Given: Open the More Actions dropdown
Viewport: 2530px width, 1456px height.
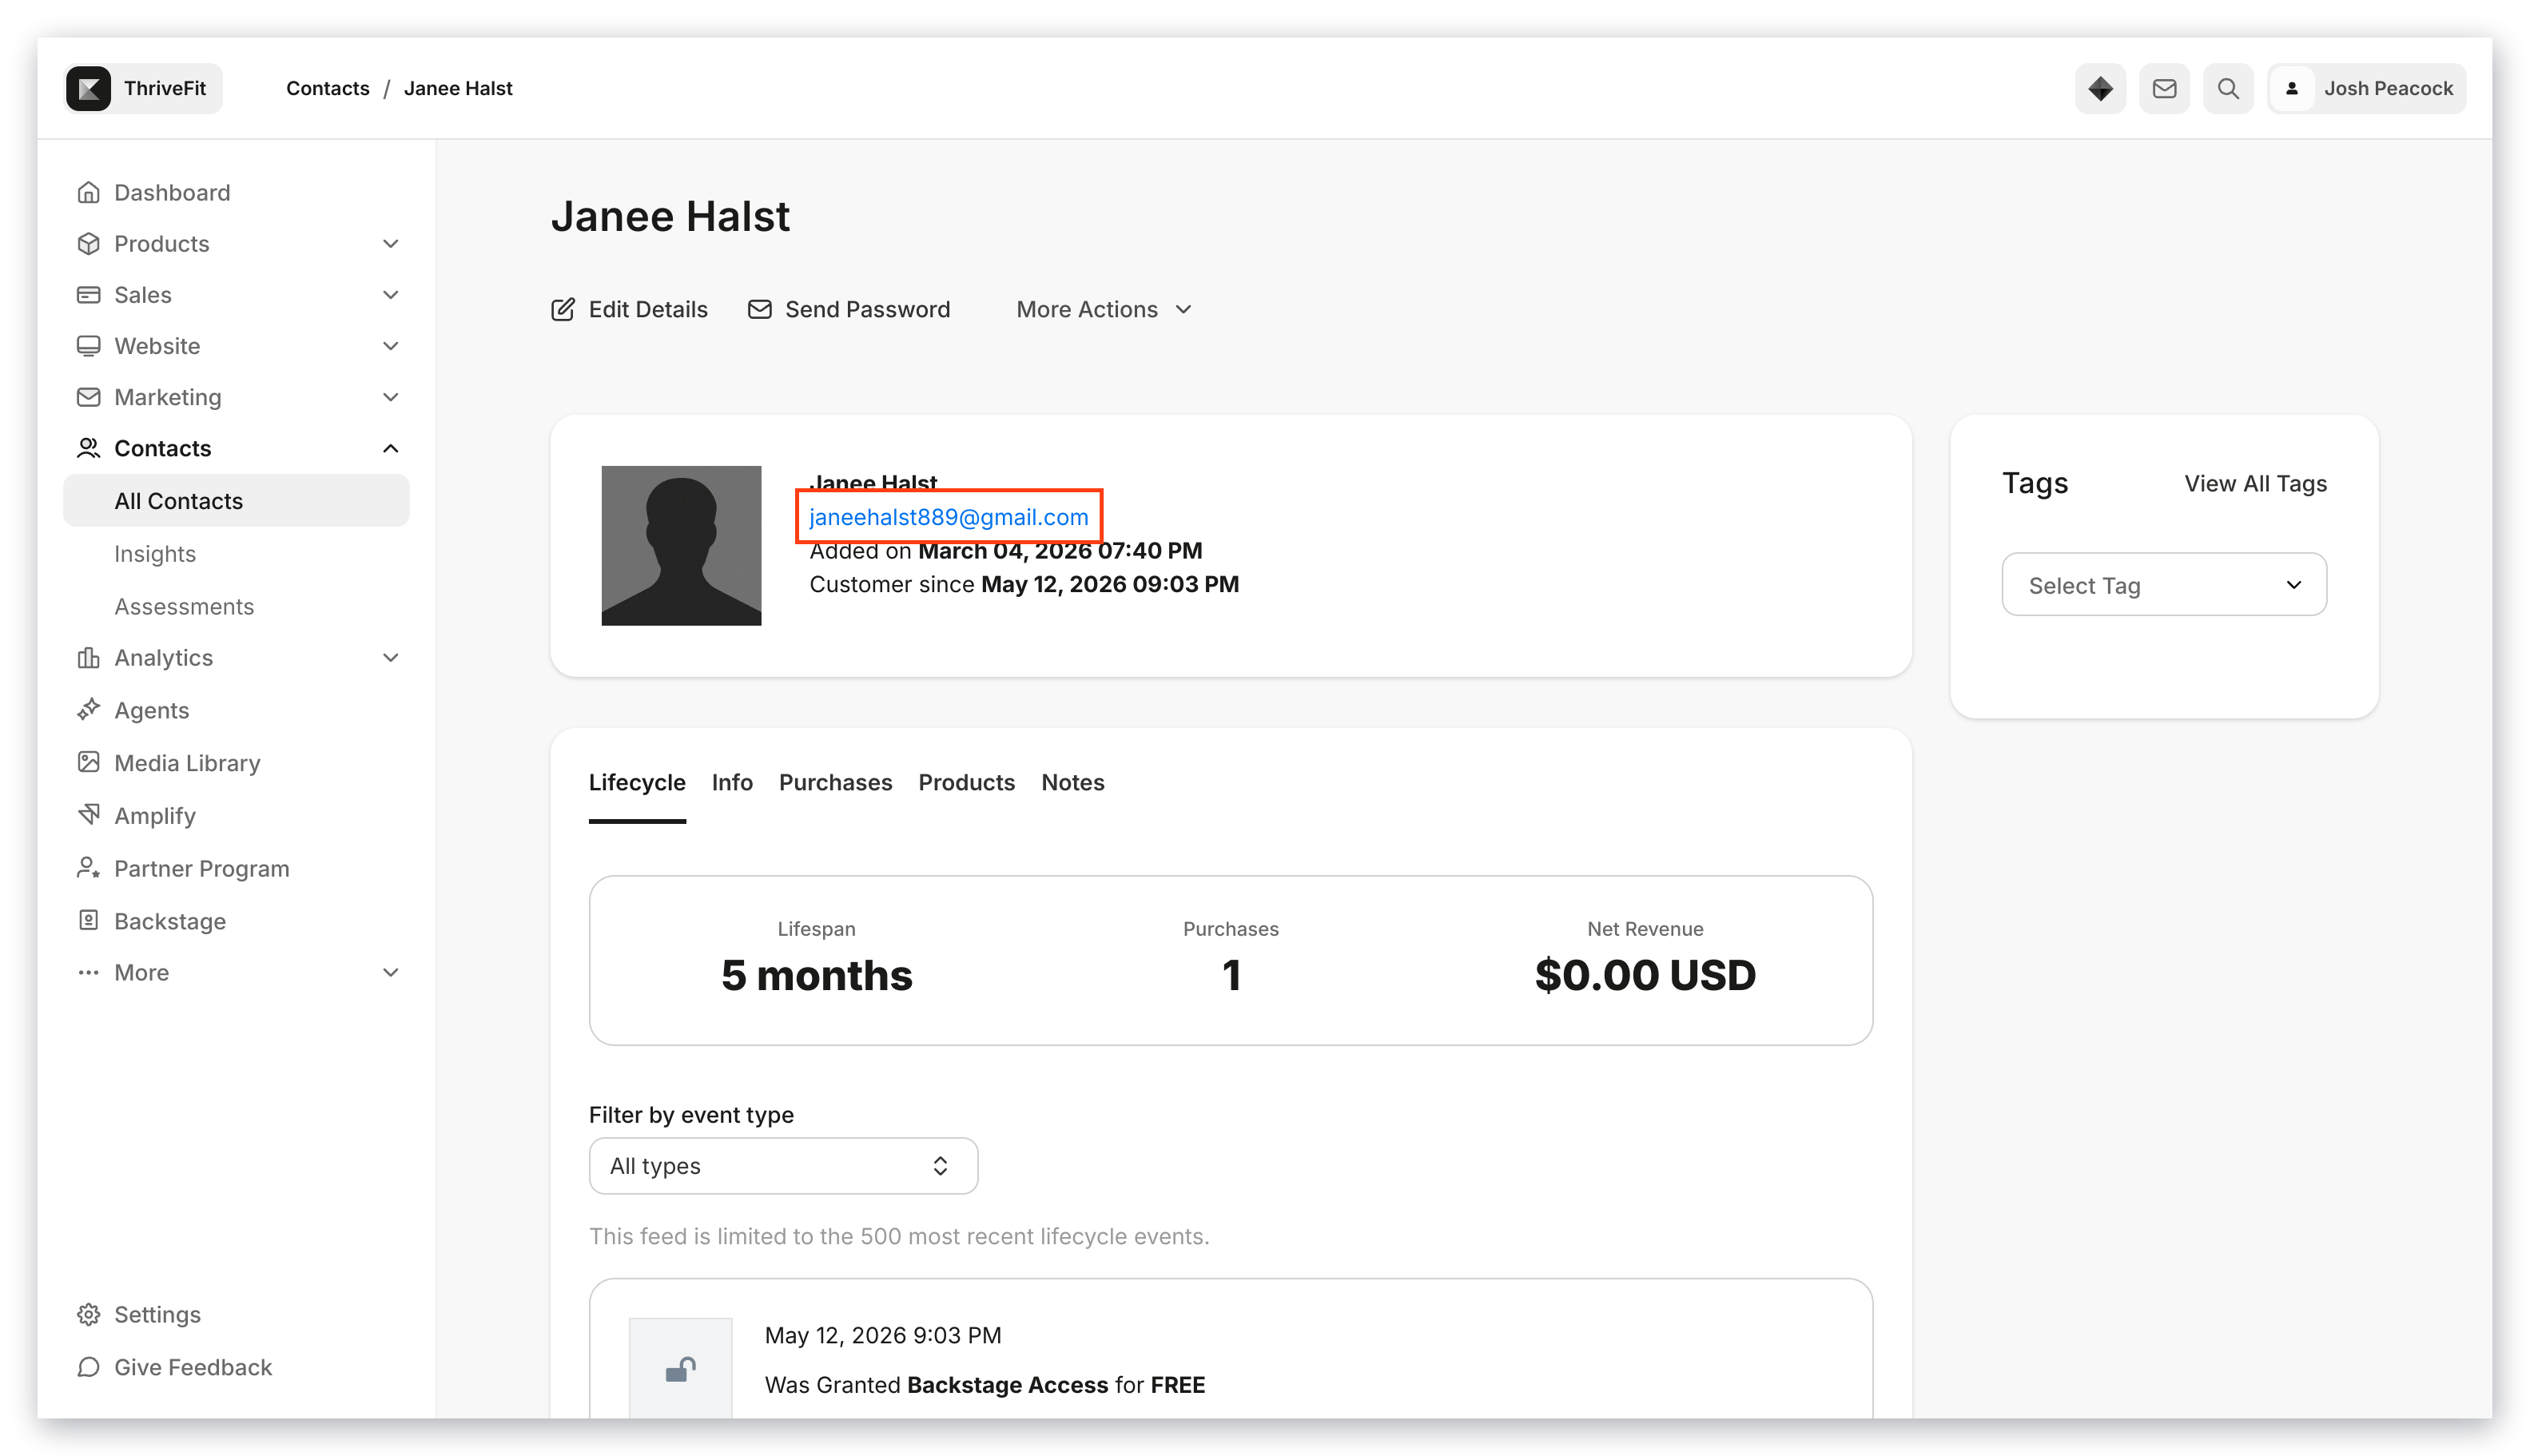Looking at the screenshot, I should [1103, 309].
